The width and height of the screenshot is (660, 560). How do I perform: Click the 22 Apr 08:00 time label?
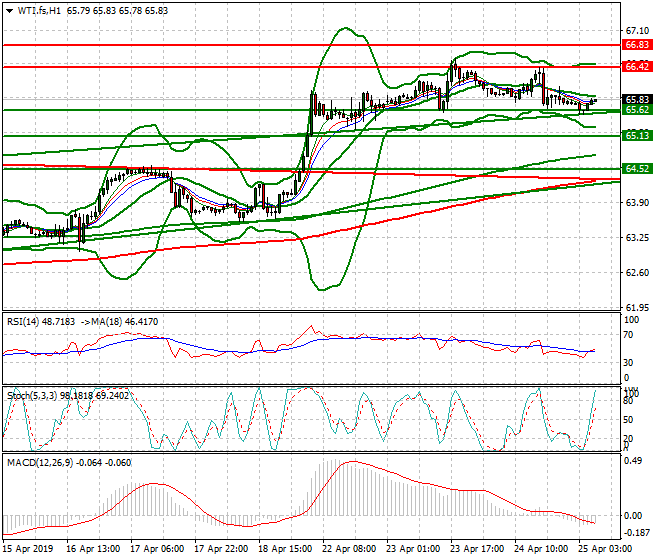pos(349,549)
